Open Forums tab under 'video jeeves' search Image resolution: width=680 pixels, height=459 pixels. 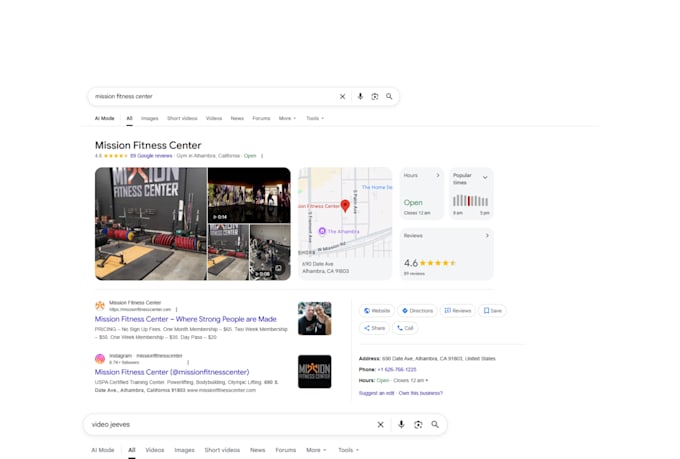click(x=285, y=450)
